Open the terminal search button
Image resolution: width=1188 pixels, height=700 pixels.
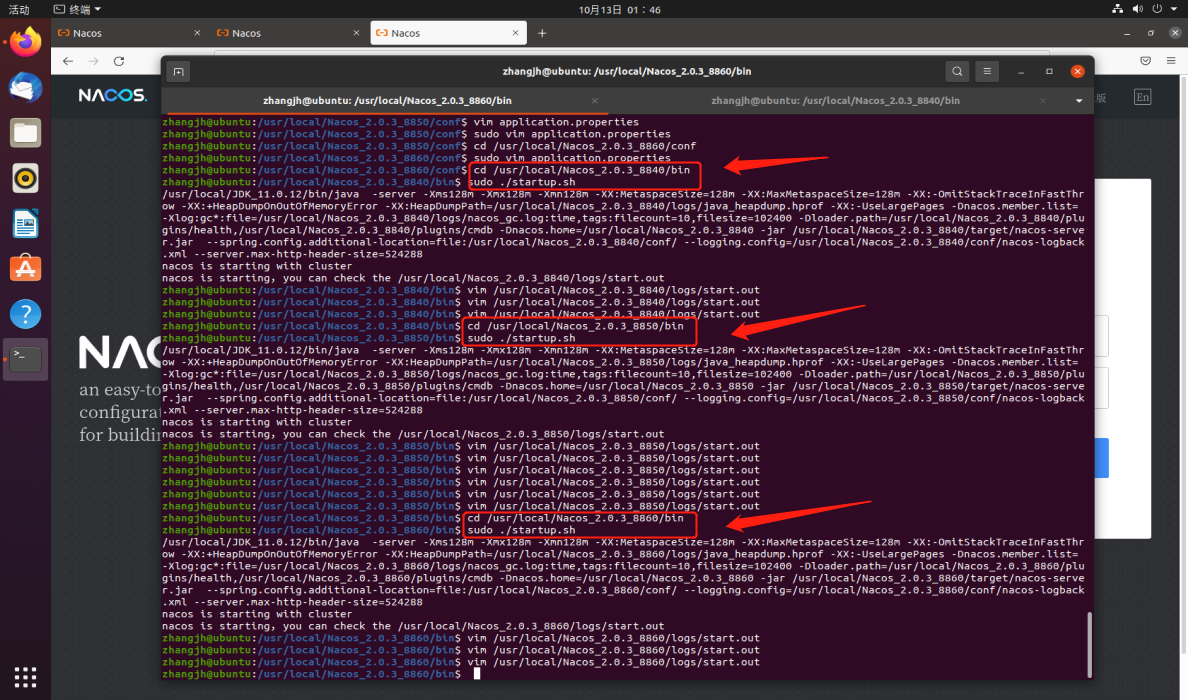pos(957,71)
